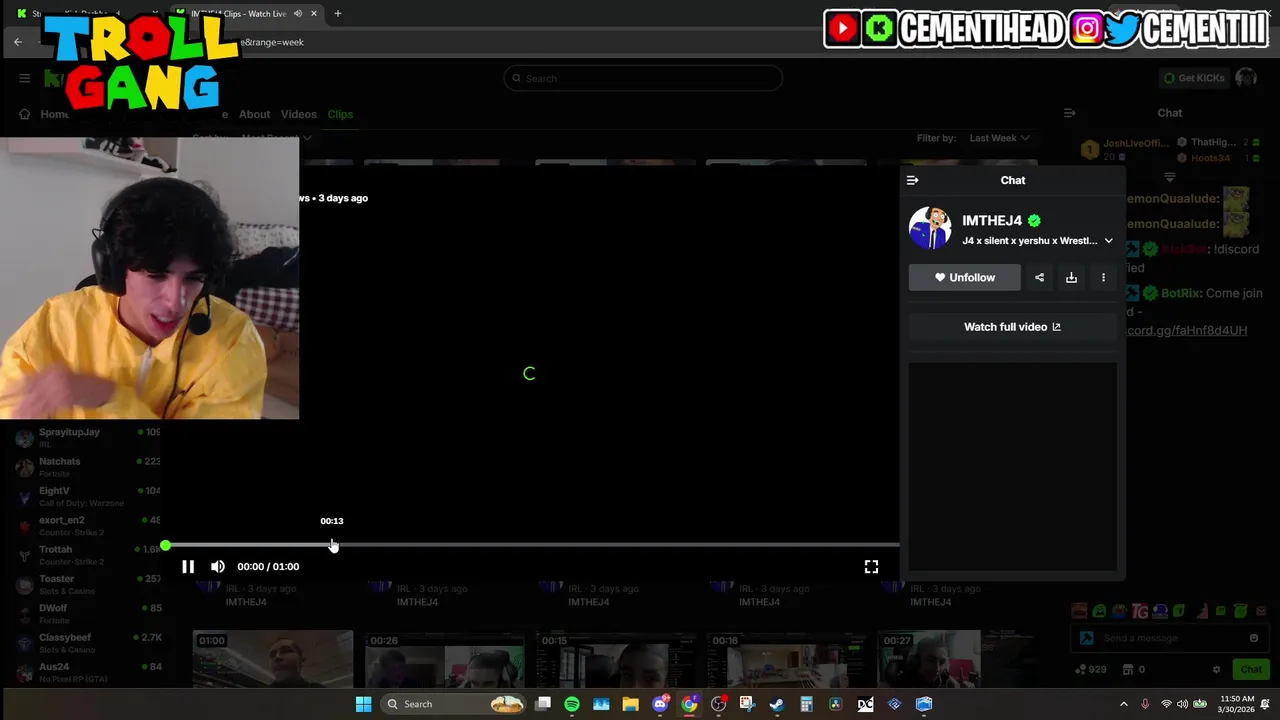This screenshot has height=720, width=1280.
Task: Click the green playhead dot
Action: (165, 545)
